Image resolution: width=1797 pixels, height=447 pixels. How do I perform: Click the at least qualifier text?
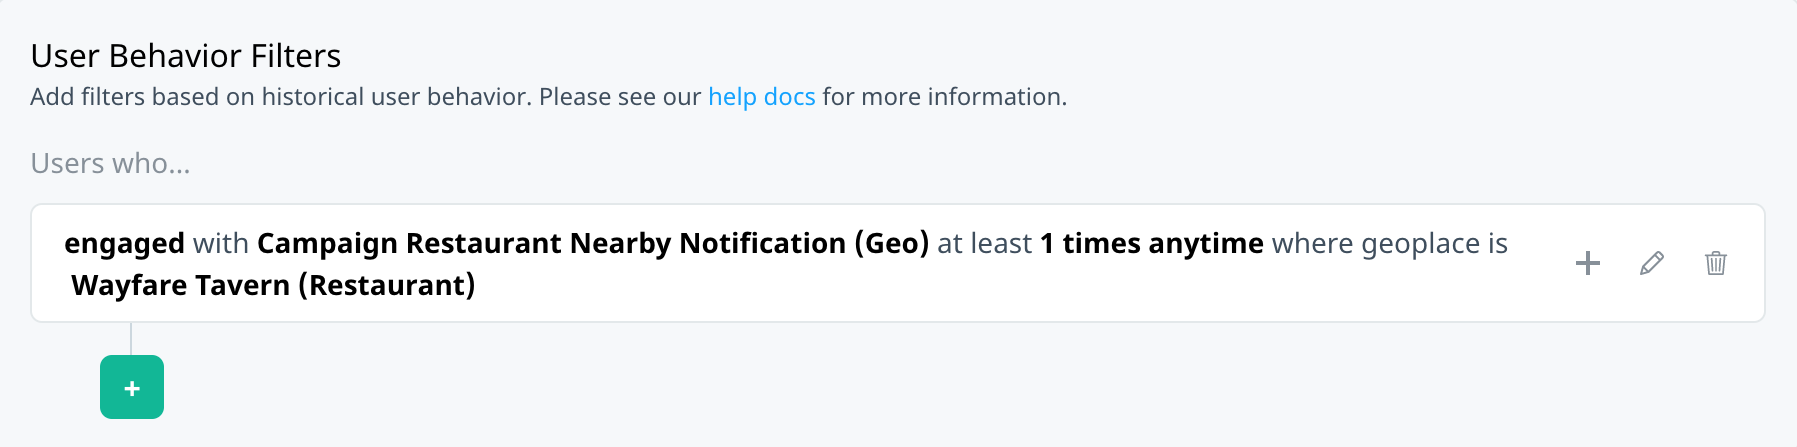pos(984,244)
